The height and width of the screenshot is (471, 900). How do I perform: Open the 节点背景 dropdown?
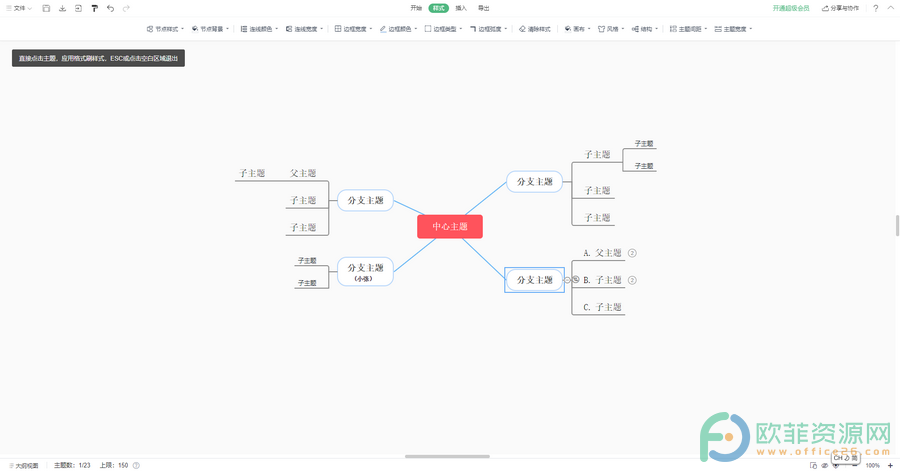pos(210,29)
